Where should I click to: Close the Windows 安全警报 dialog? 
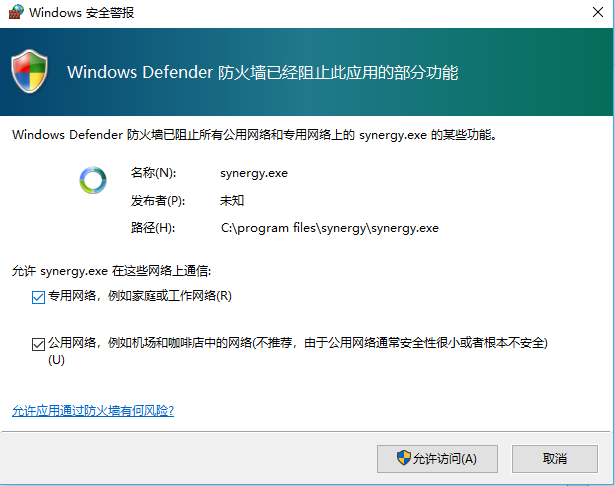598,13
